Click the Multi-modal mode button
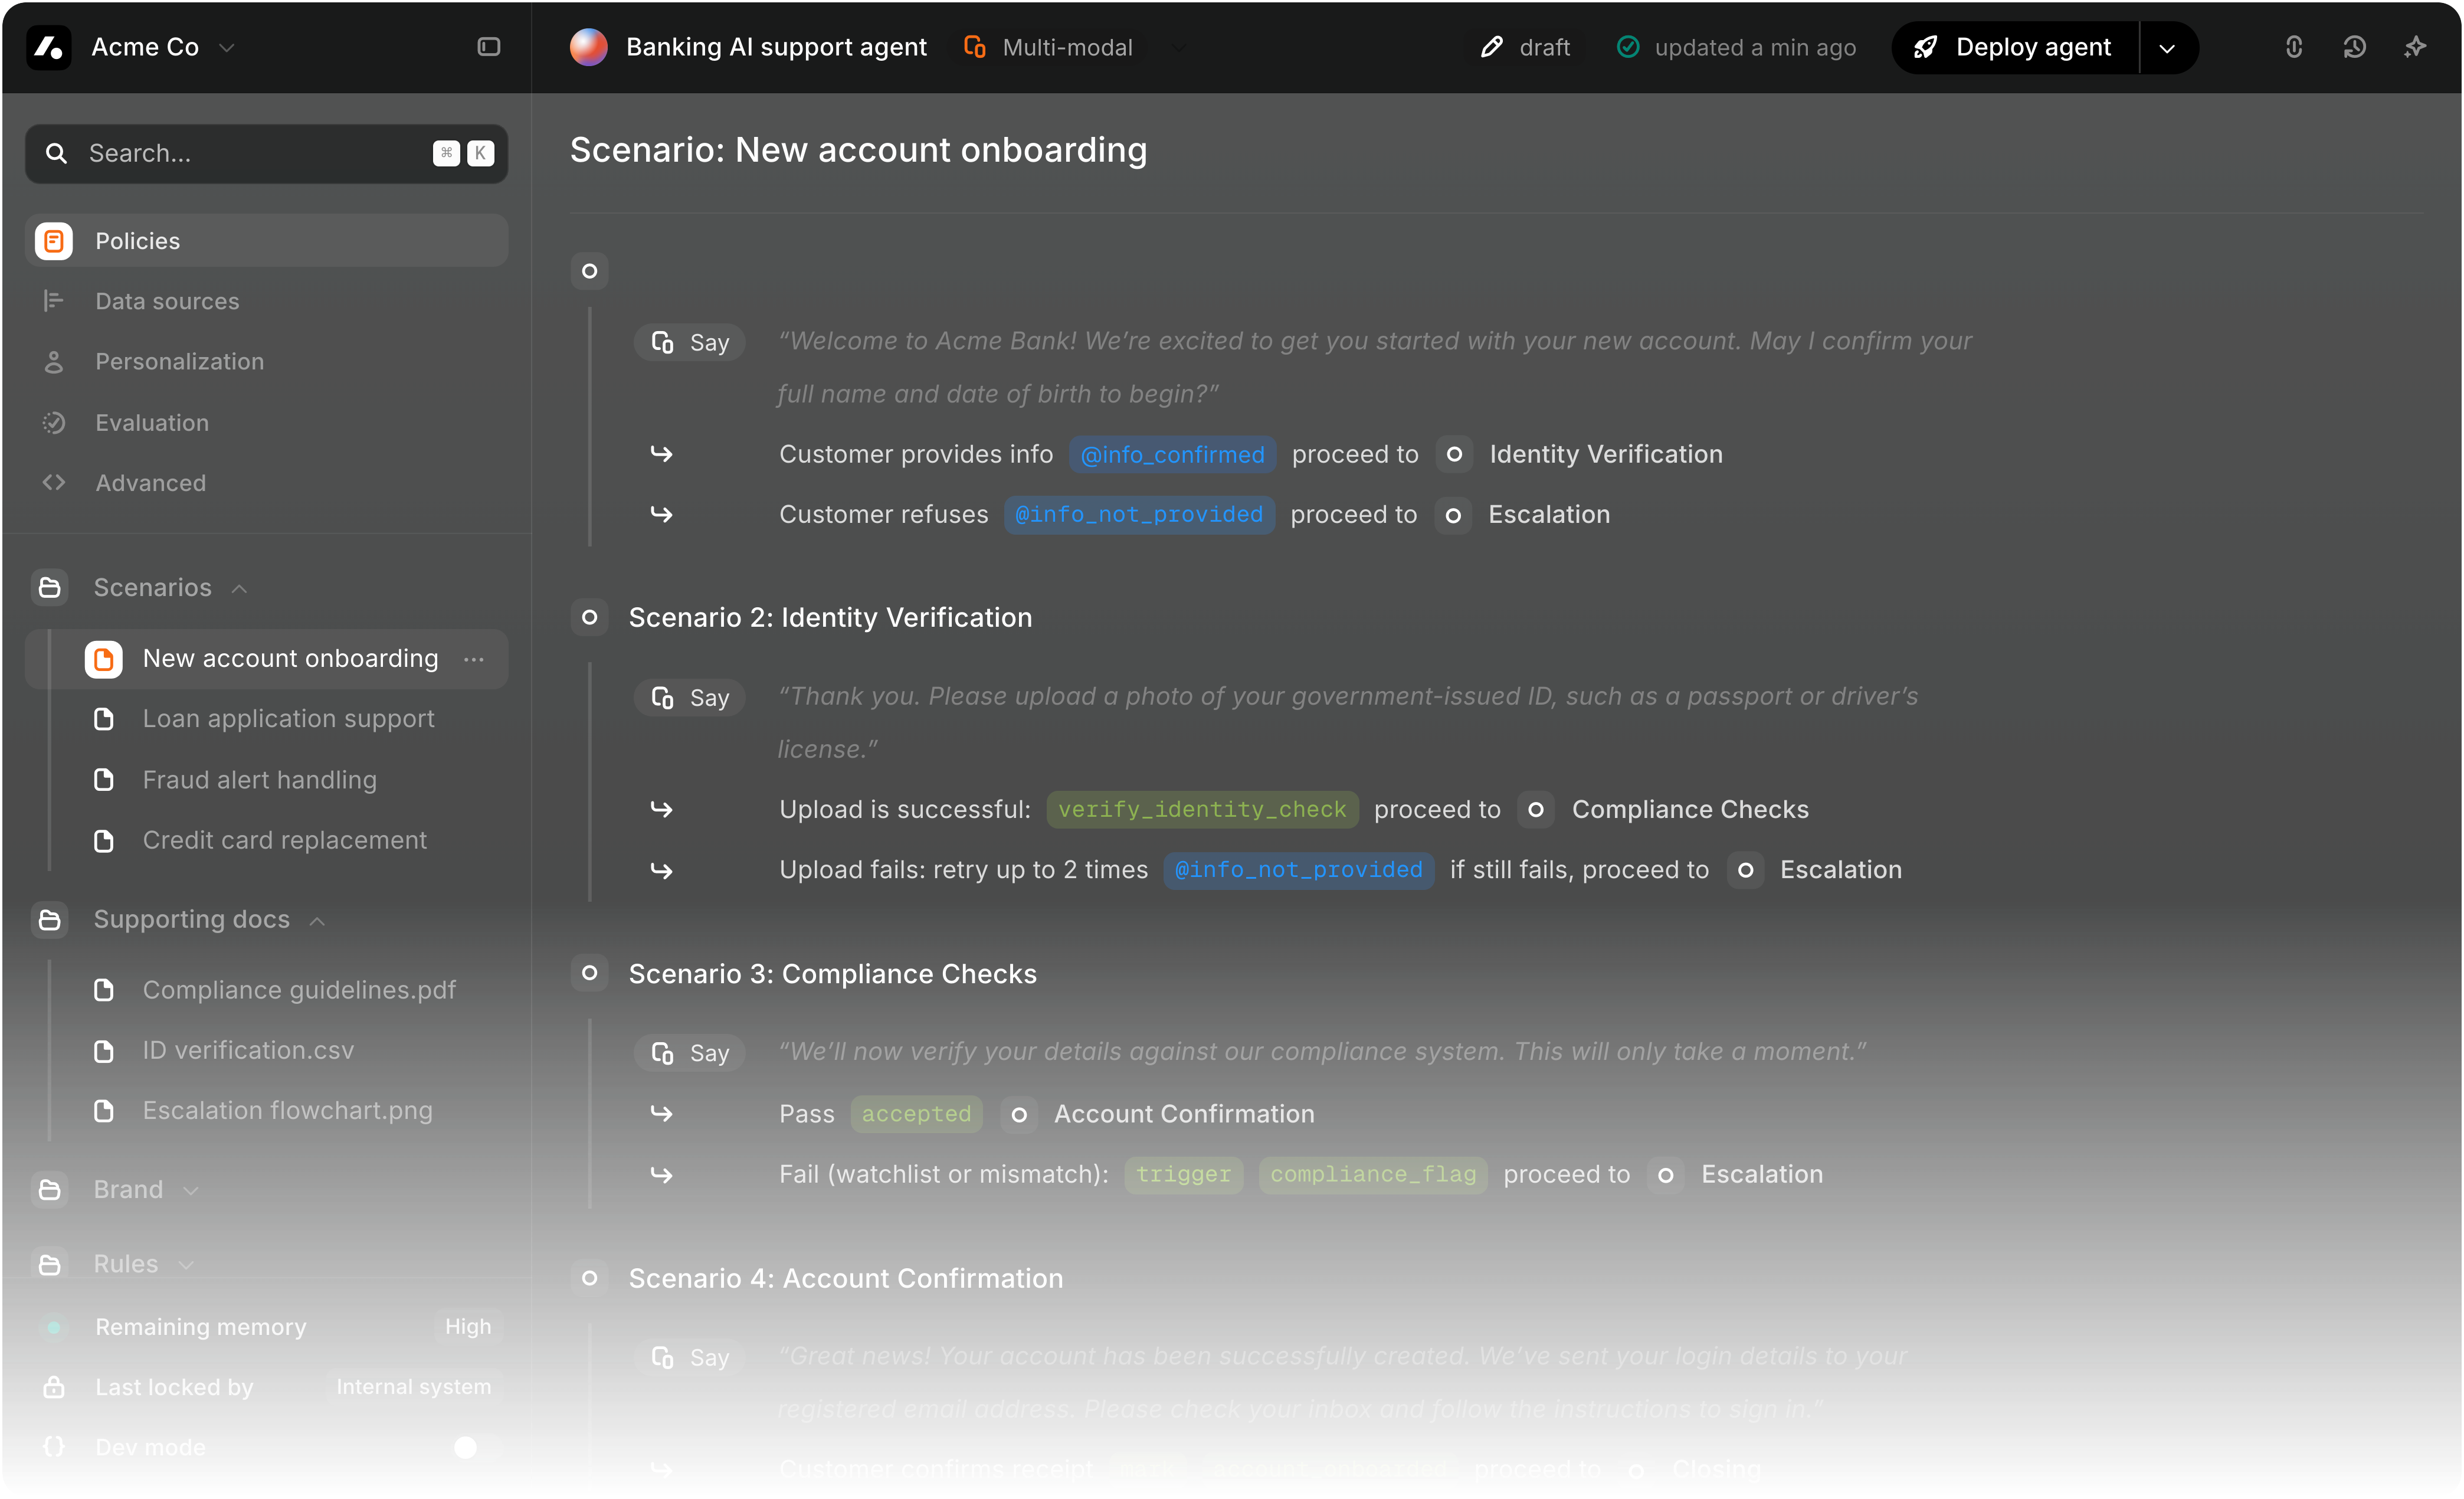 [x=1048, y=47]
